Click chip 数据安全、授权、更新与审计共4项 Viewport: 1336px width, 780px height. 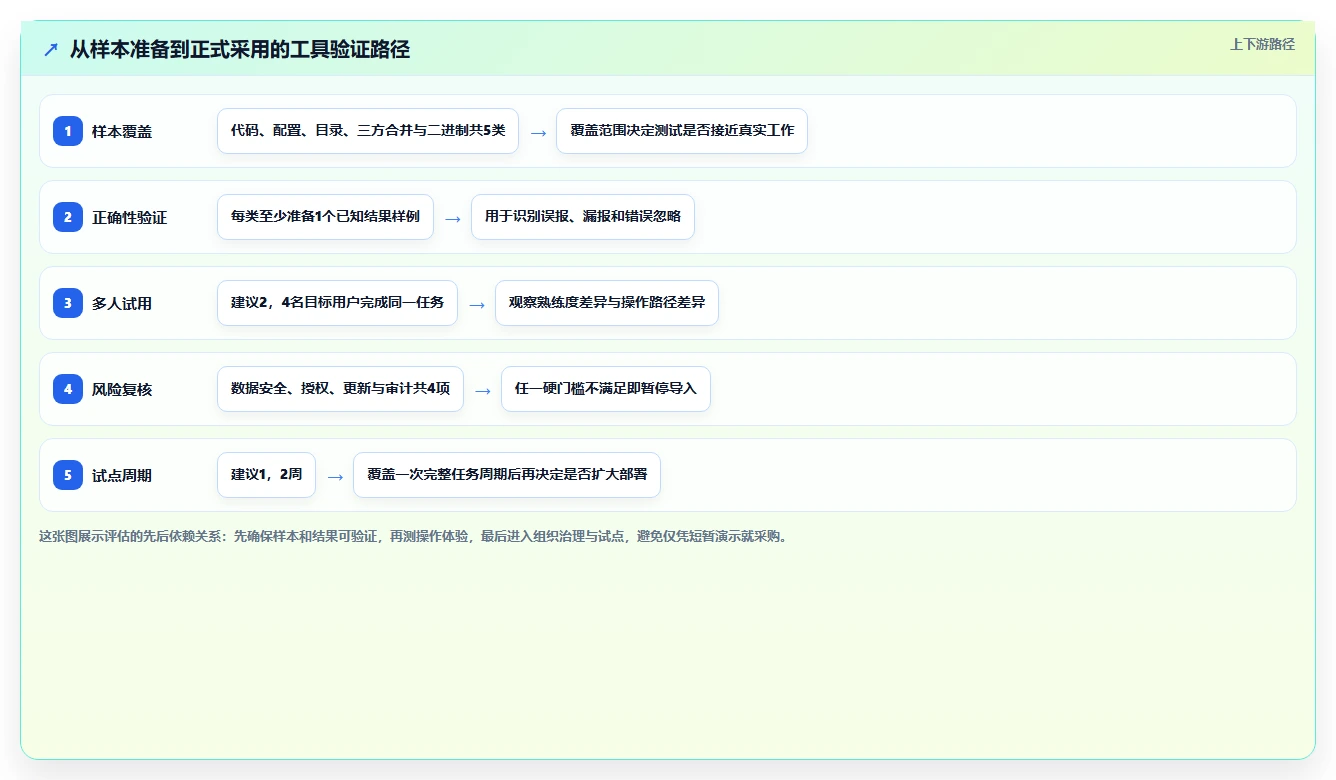pyautogui.click(x=340, y=389)
